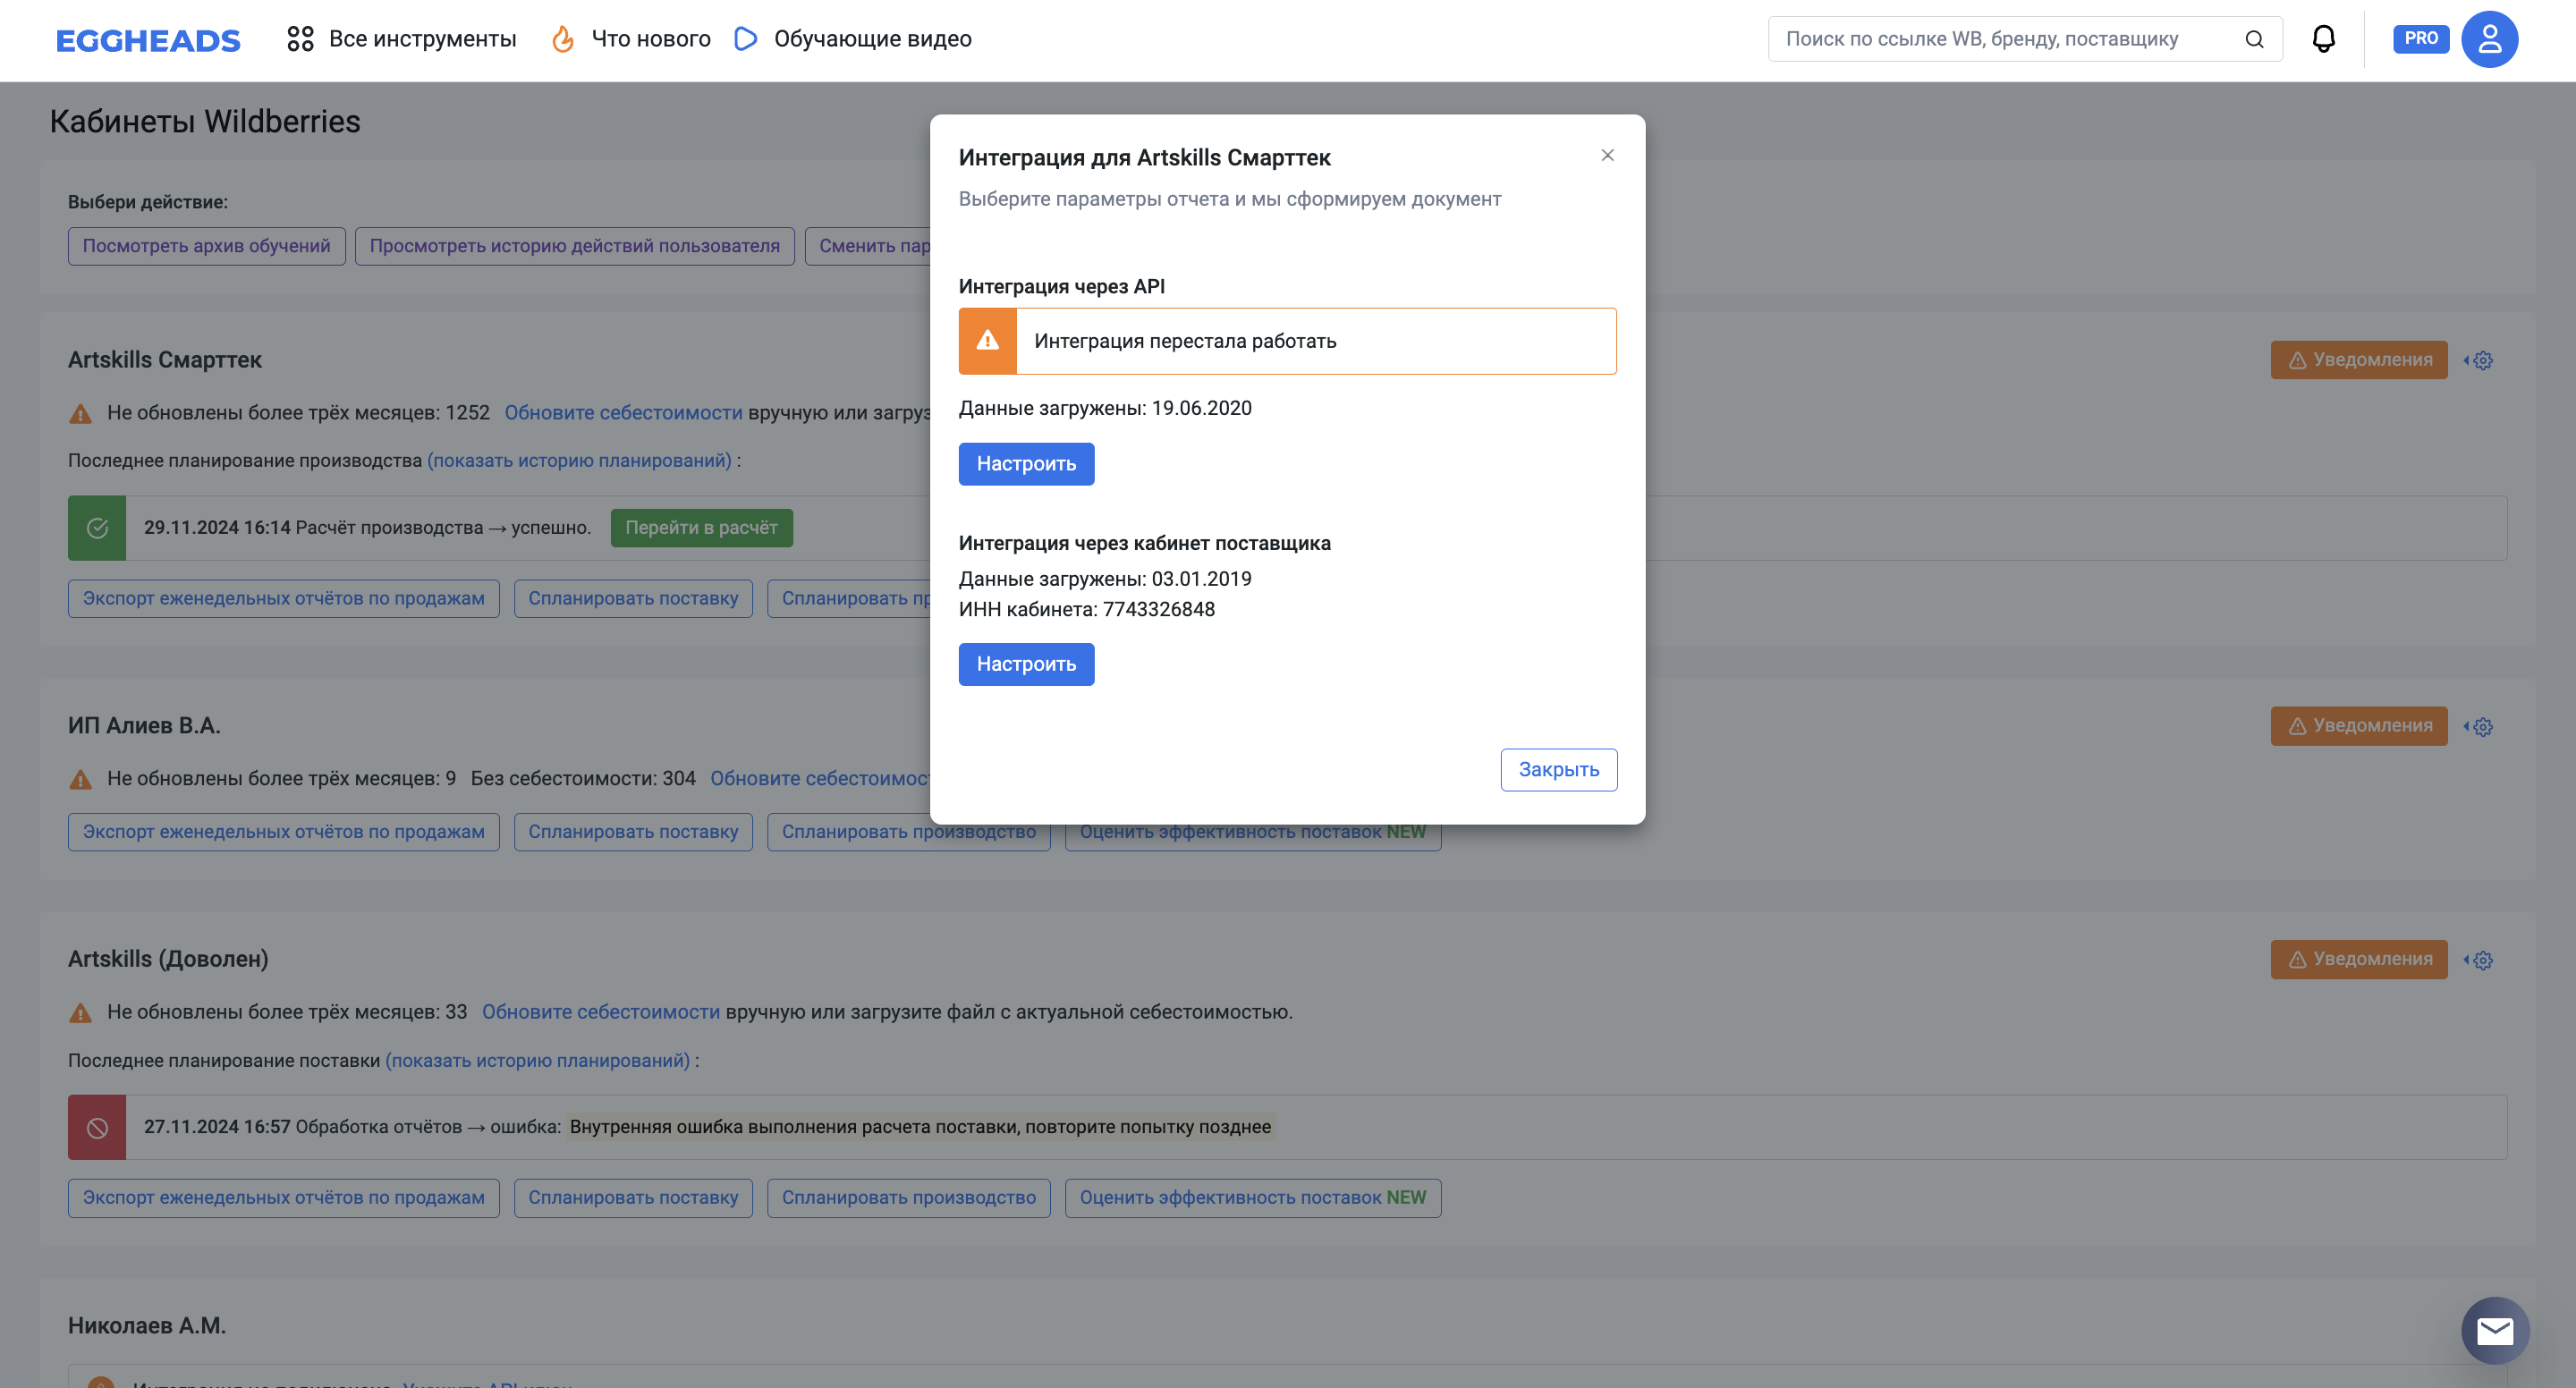Click Обновите себестоимости in Artskills (Доволен)
The width and height of the screenshot is (2576, 1388).
[x=600, y=1012]
